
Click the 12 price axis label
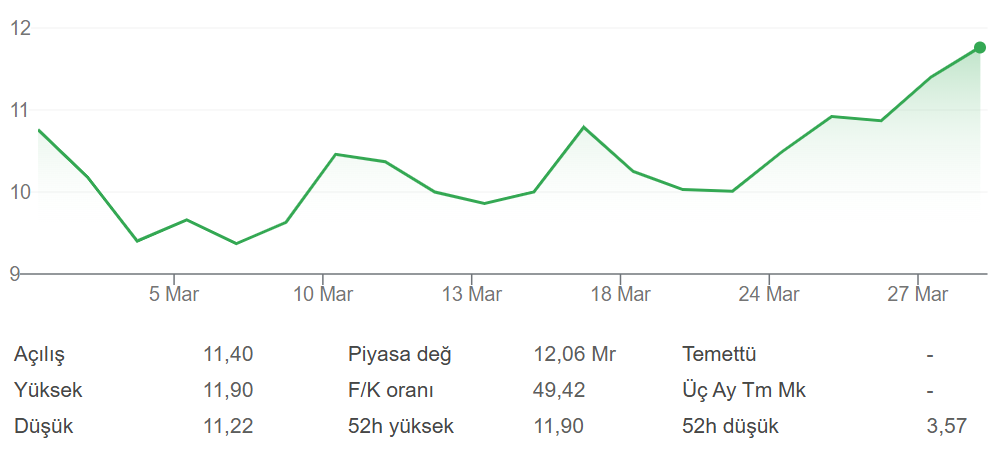20,28
